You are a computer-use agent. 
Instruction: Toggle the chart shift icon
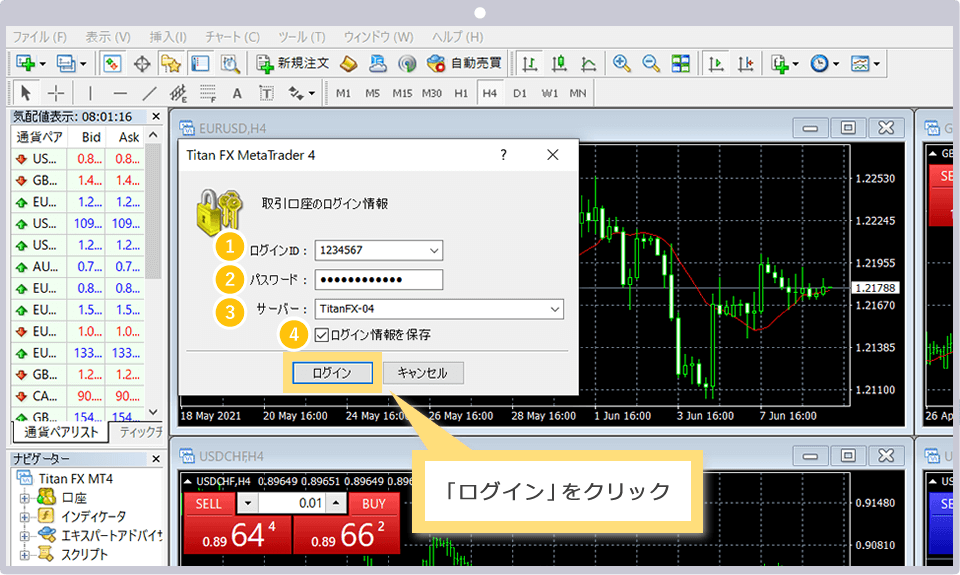[745, 63]
